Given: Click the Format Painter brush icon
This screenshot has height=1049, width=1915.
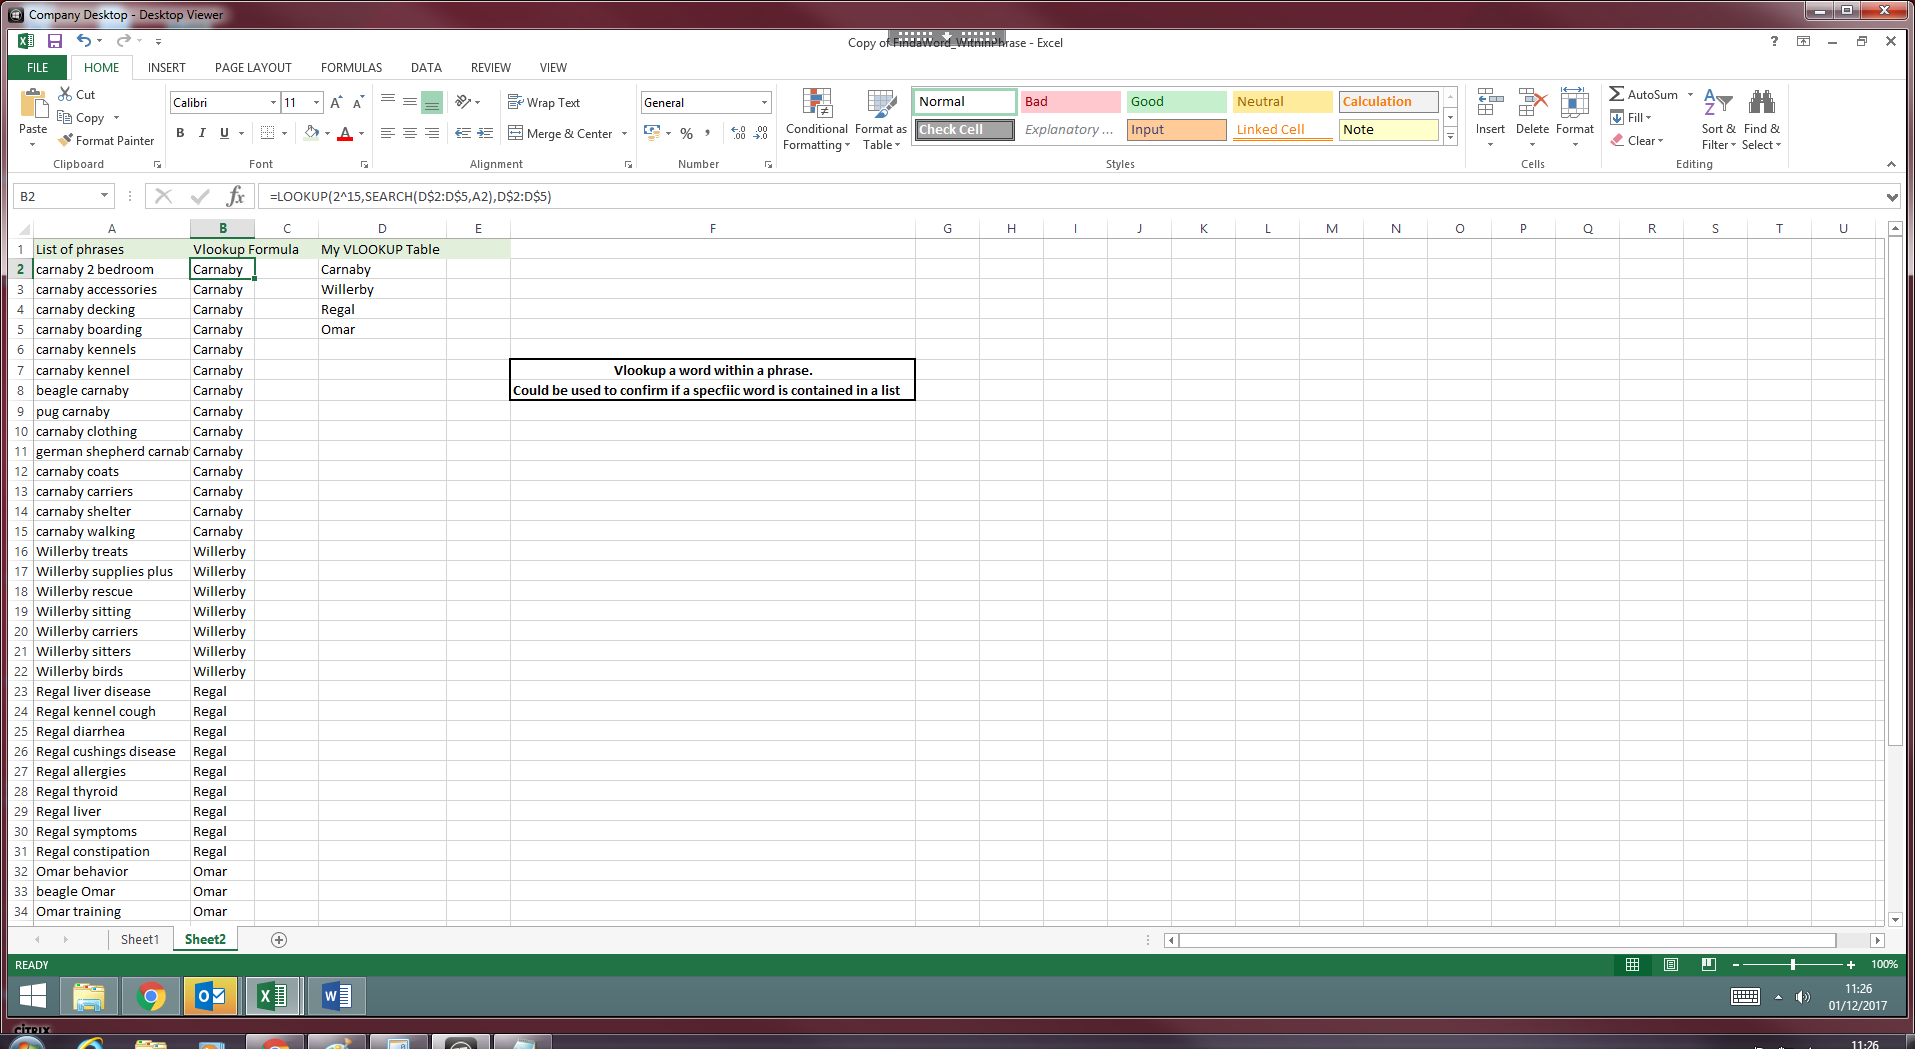Looking at the screenshot, I should (x=66, y=141).
